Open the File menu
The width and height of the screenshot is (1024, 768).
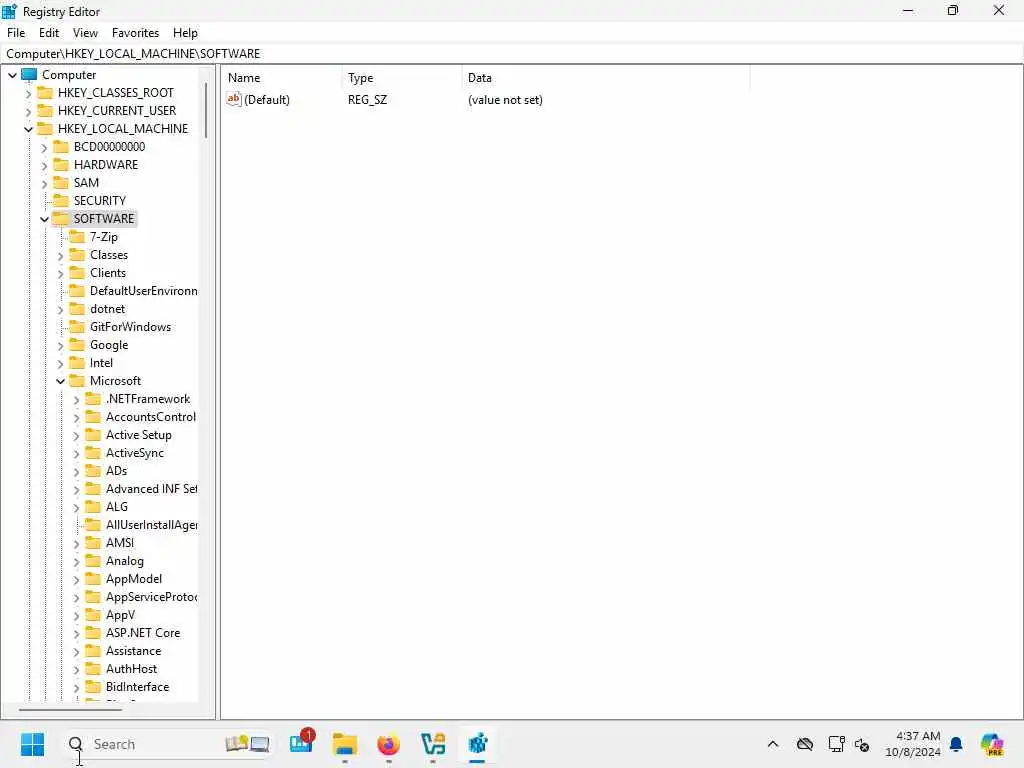(16, 33)
